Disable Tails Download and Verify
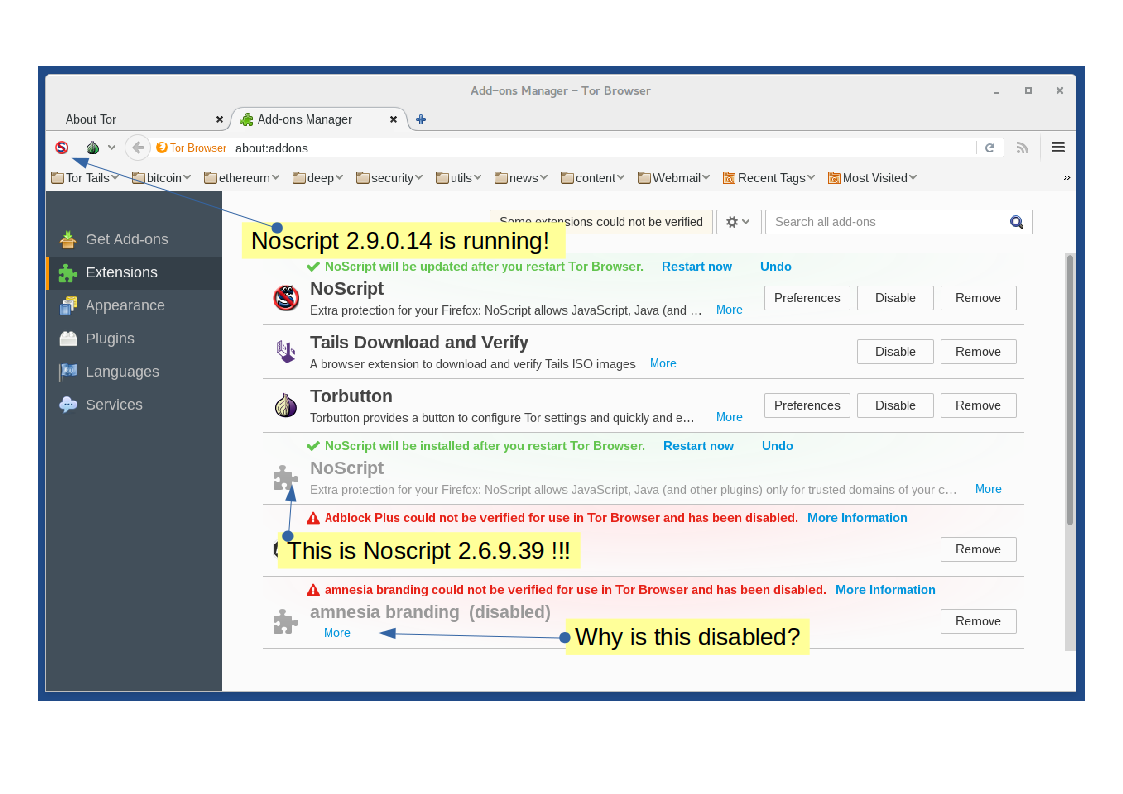 [x=895, y=352]
